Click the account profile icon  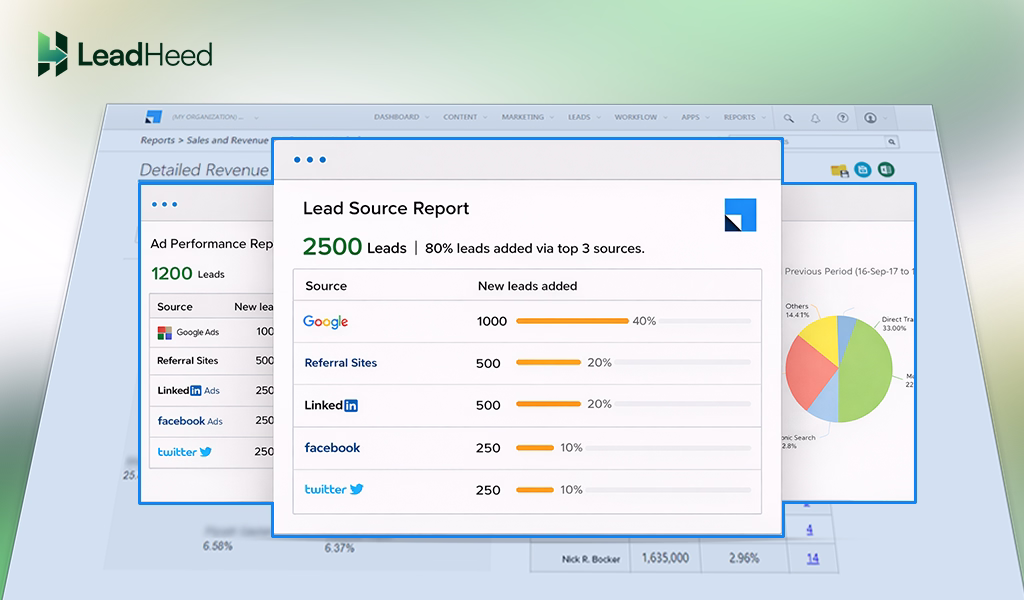click(871, 118)
